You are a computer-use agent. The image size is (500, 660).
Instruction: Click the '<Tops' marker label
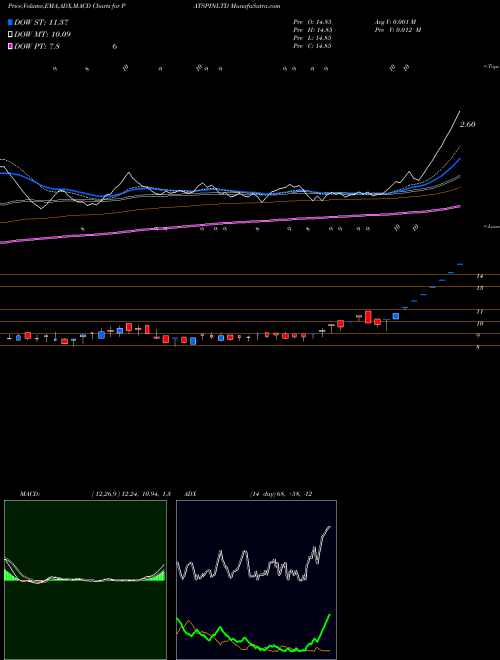tap(491, 67)
